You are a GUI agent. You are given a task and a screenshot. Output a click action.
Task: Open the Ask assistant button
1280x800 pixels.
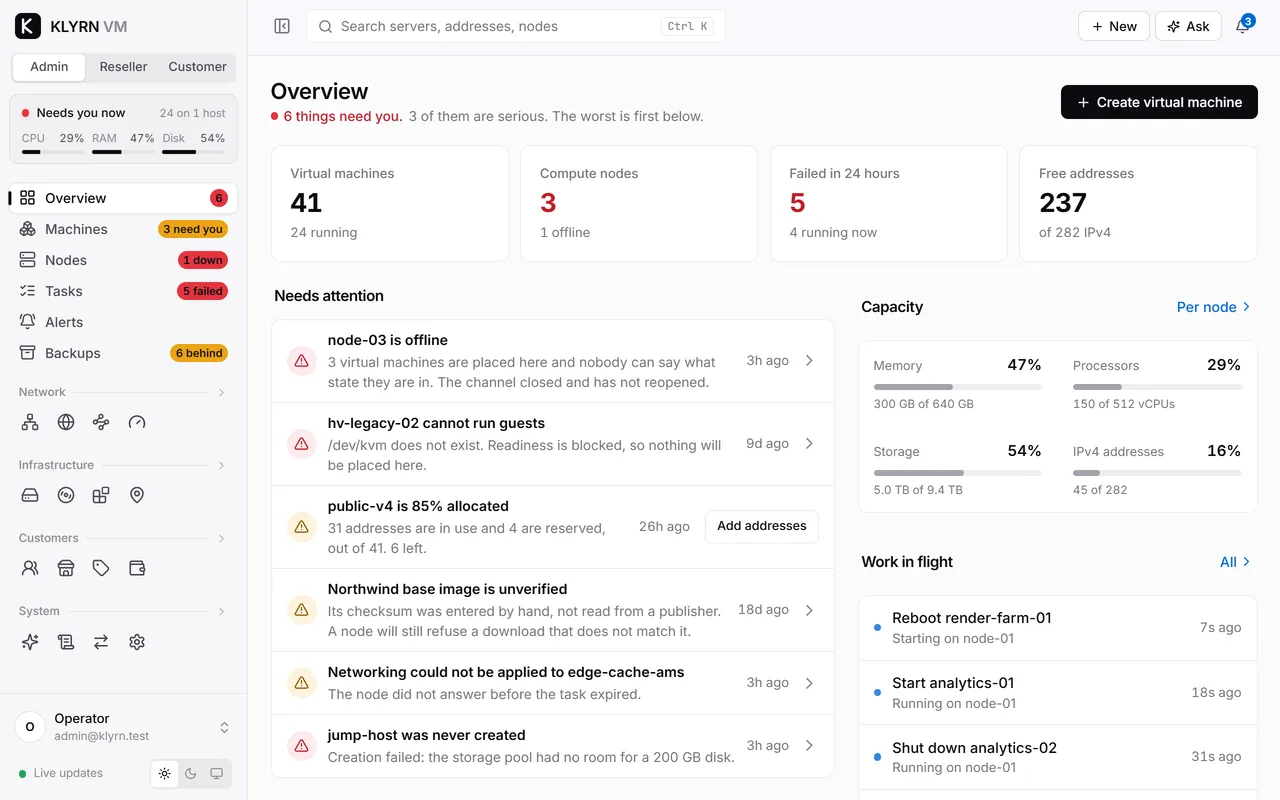[1188, 26]
